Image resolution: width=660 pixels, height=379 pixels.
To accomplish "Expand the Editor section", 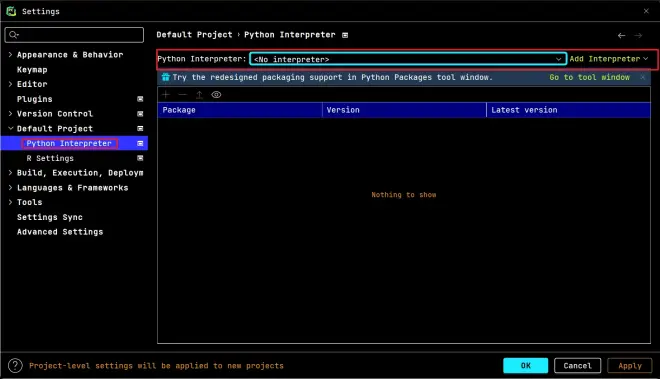I will [11, 84].
